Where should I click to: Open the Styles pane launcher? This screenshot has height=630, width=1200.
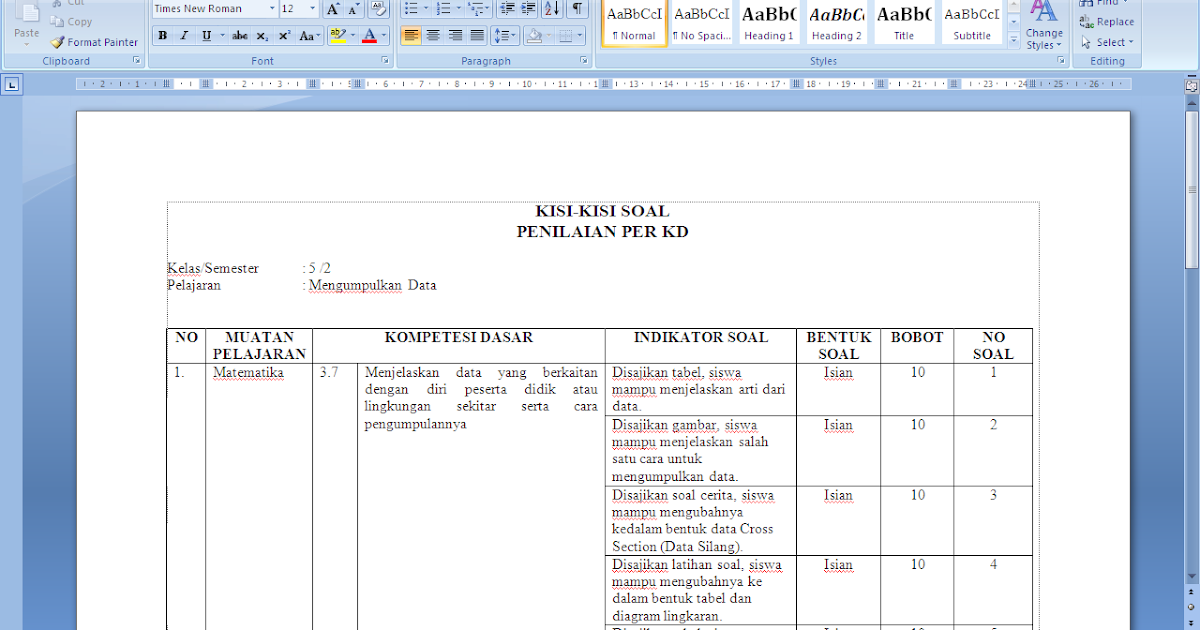pyautogui.click(x=1061, y=61)
